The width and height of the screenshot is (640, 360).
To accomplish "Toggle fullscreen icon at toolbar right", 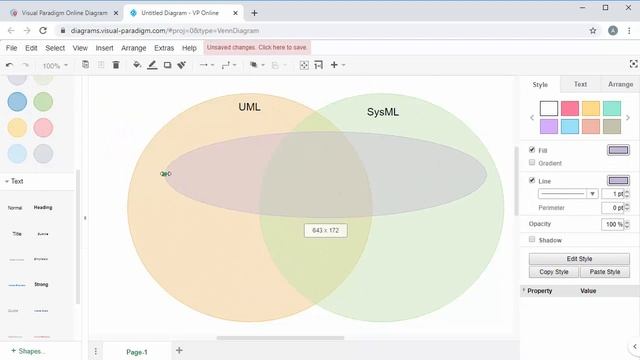I will click(633, 64).
